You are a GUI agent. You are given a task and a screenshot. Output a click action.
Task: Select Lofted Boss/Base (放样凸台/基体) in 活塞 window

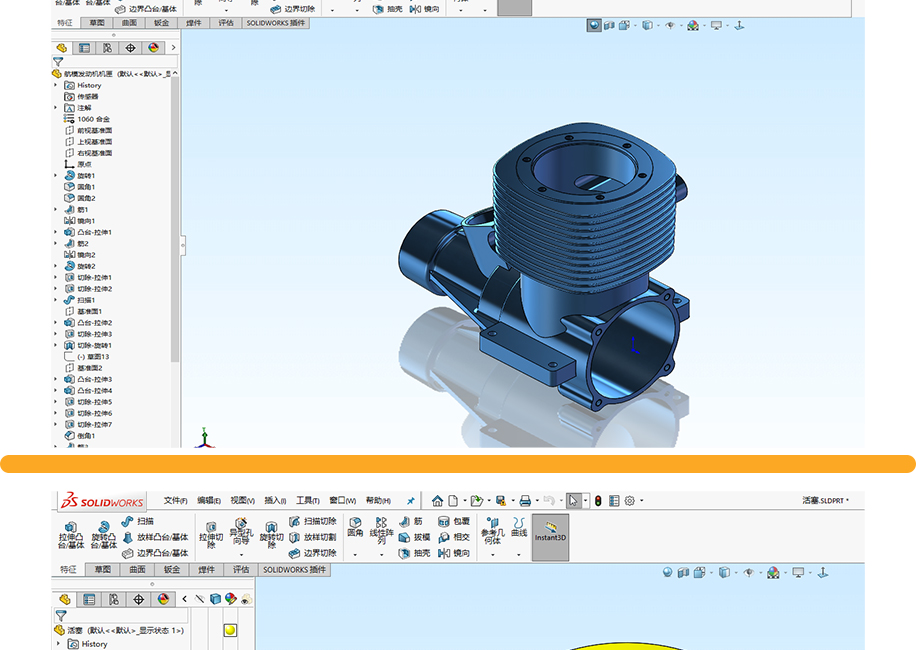[x=155, y=537]
